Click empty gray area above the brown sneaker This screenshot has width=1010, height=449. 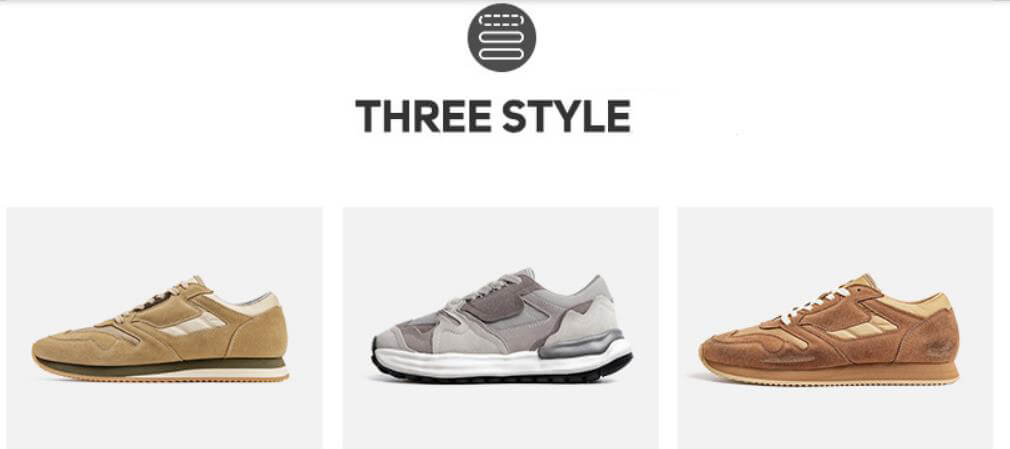[835, 240]
